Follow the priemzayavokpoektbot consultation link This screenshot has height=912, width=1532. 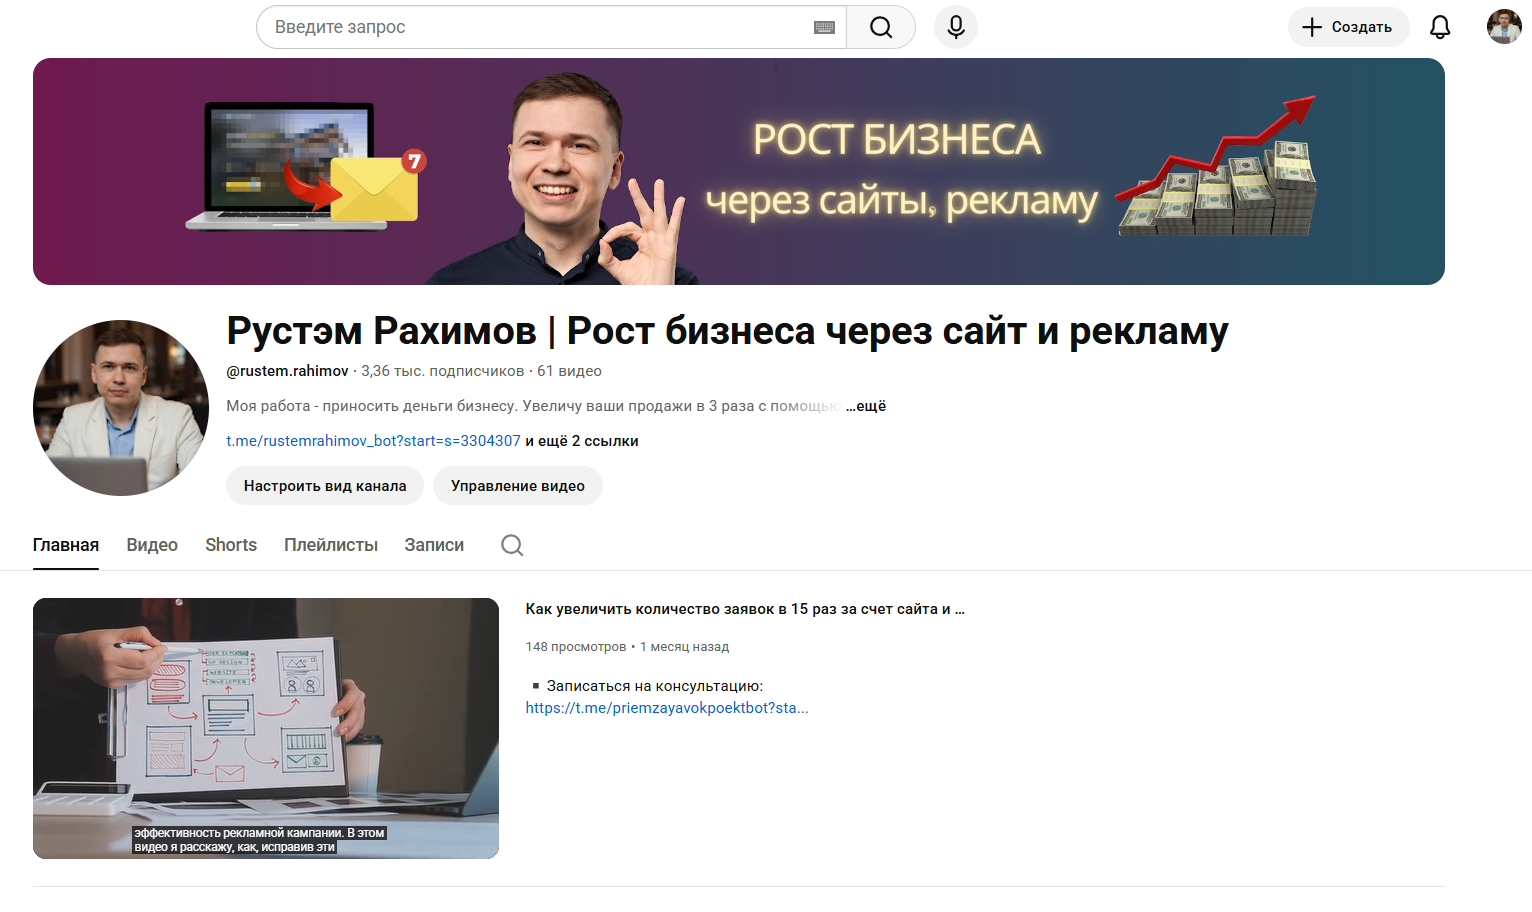[x=666, y=708]
